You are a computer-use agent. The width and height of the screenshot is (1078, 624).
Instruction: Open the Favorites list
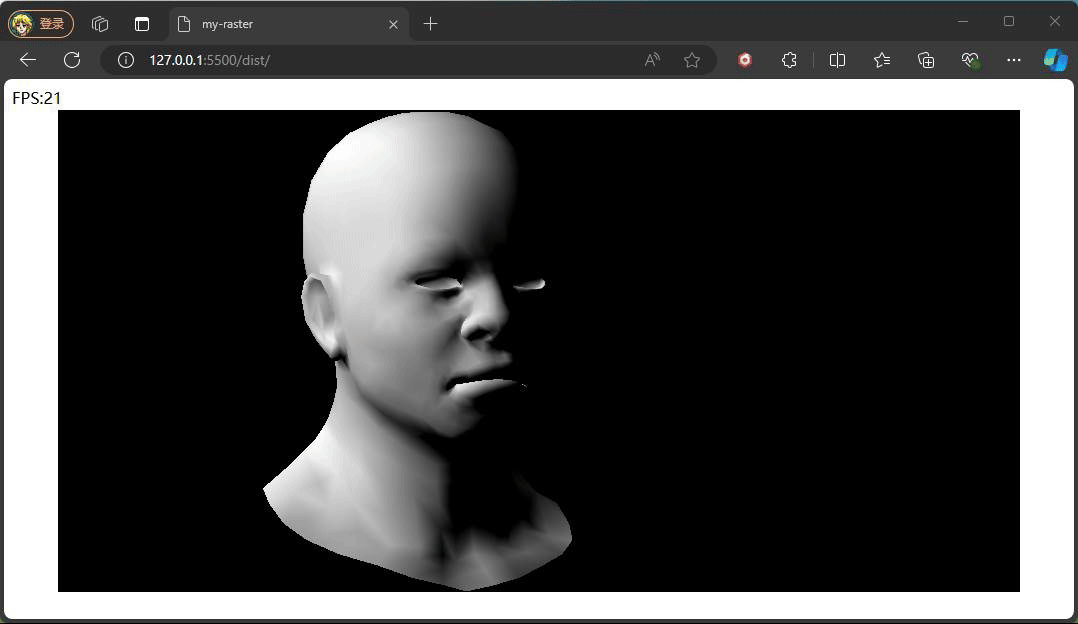point(882,60)
